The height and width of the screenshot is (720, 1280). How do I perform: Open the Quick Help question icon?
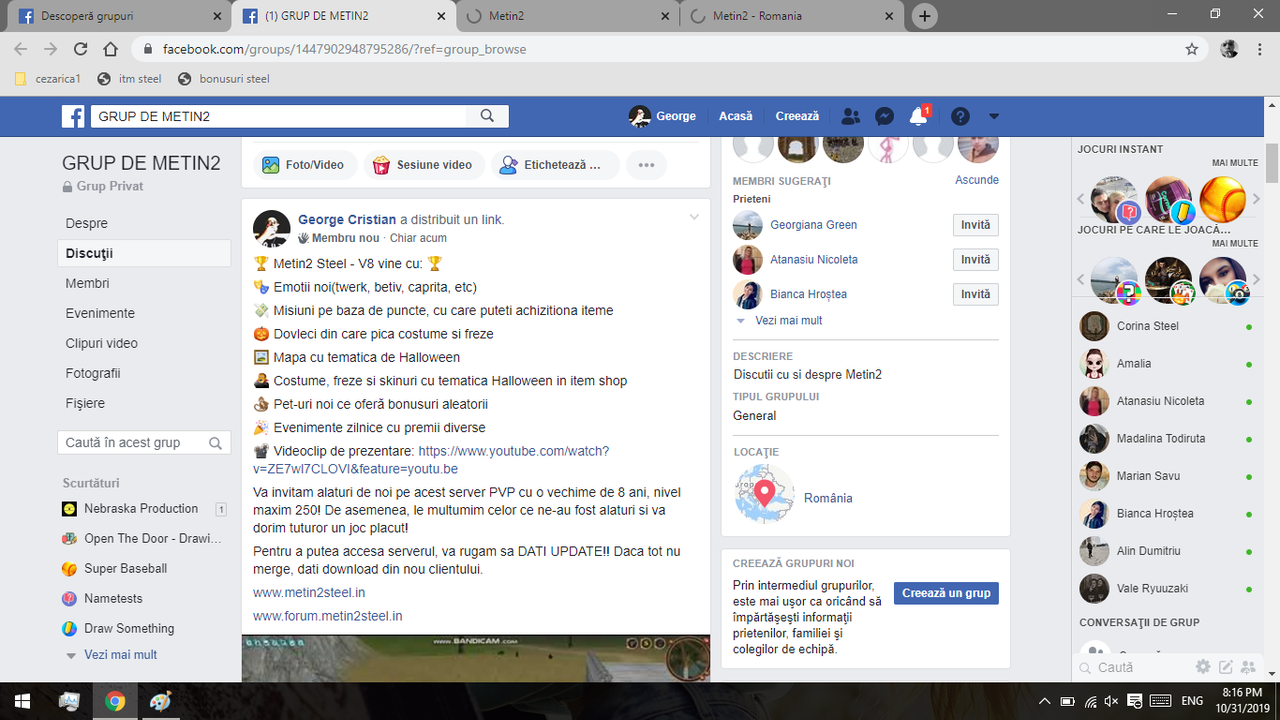pyautogui.click(x=960, y=116)
